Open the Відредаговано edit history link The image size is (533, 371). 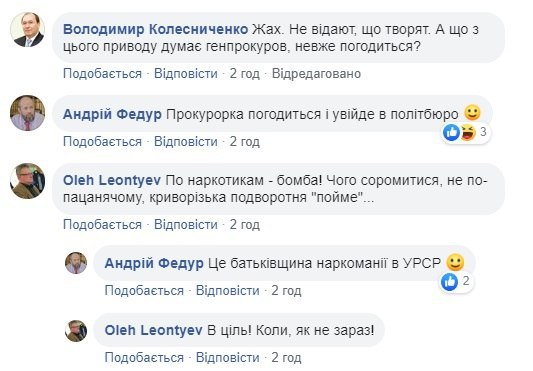point(316,73)
